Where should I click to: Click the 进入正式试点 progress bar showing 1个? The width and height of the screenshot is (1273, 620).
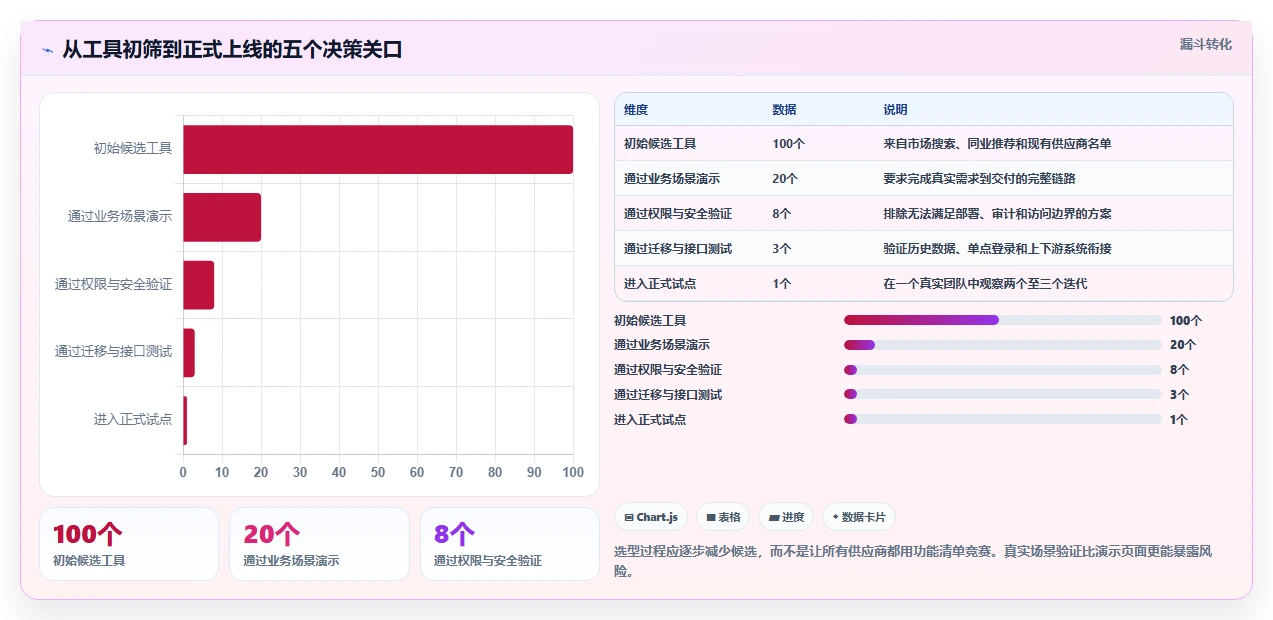point(1003,419)
